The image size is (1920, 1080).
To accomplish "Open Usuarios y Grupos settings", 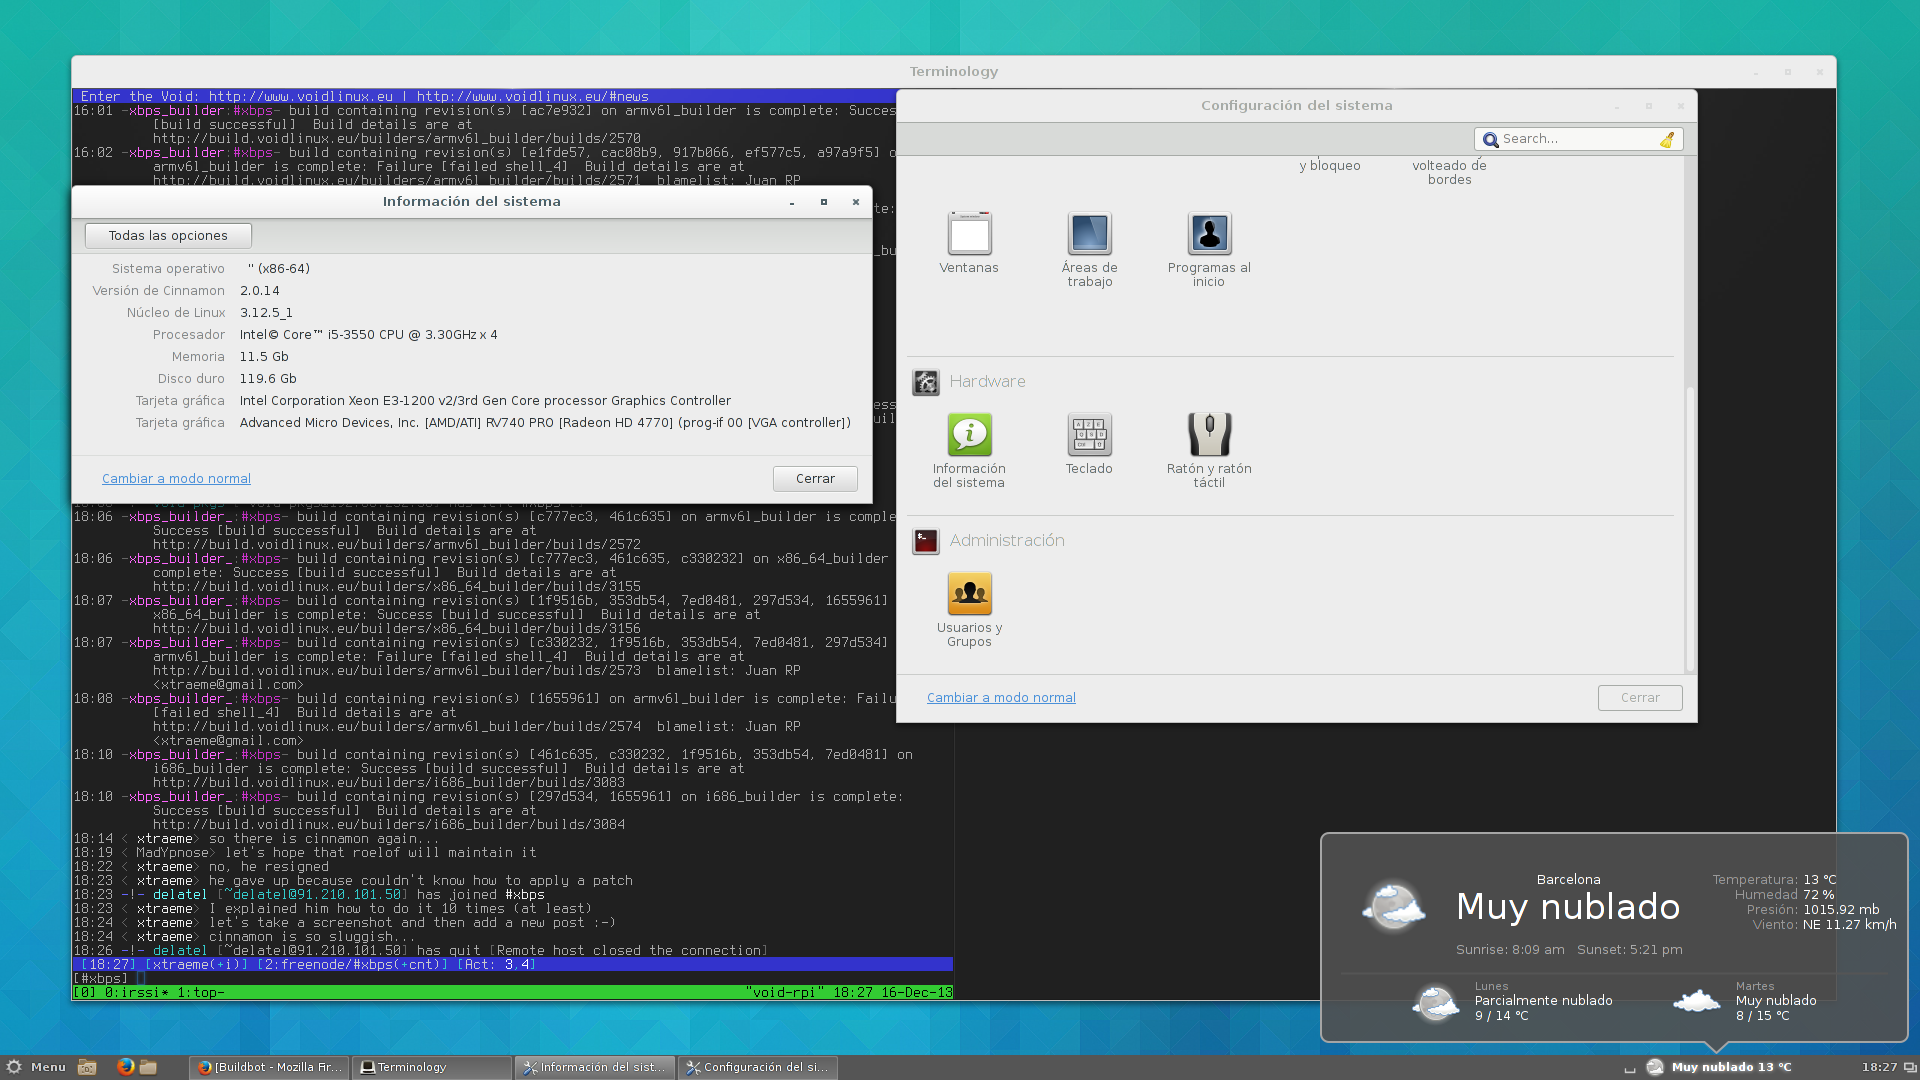I will click(969, 594).
